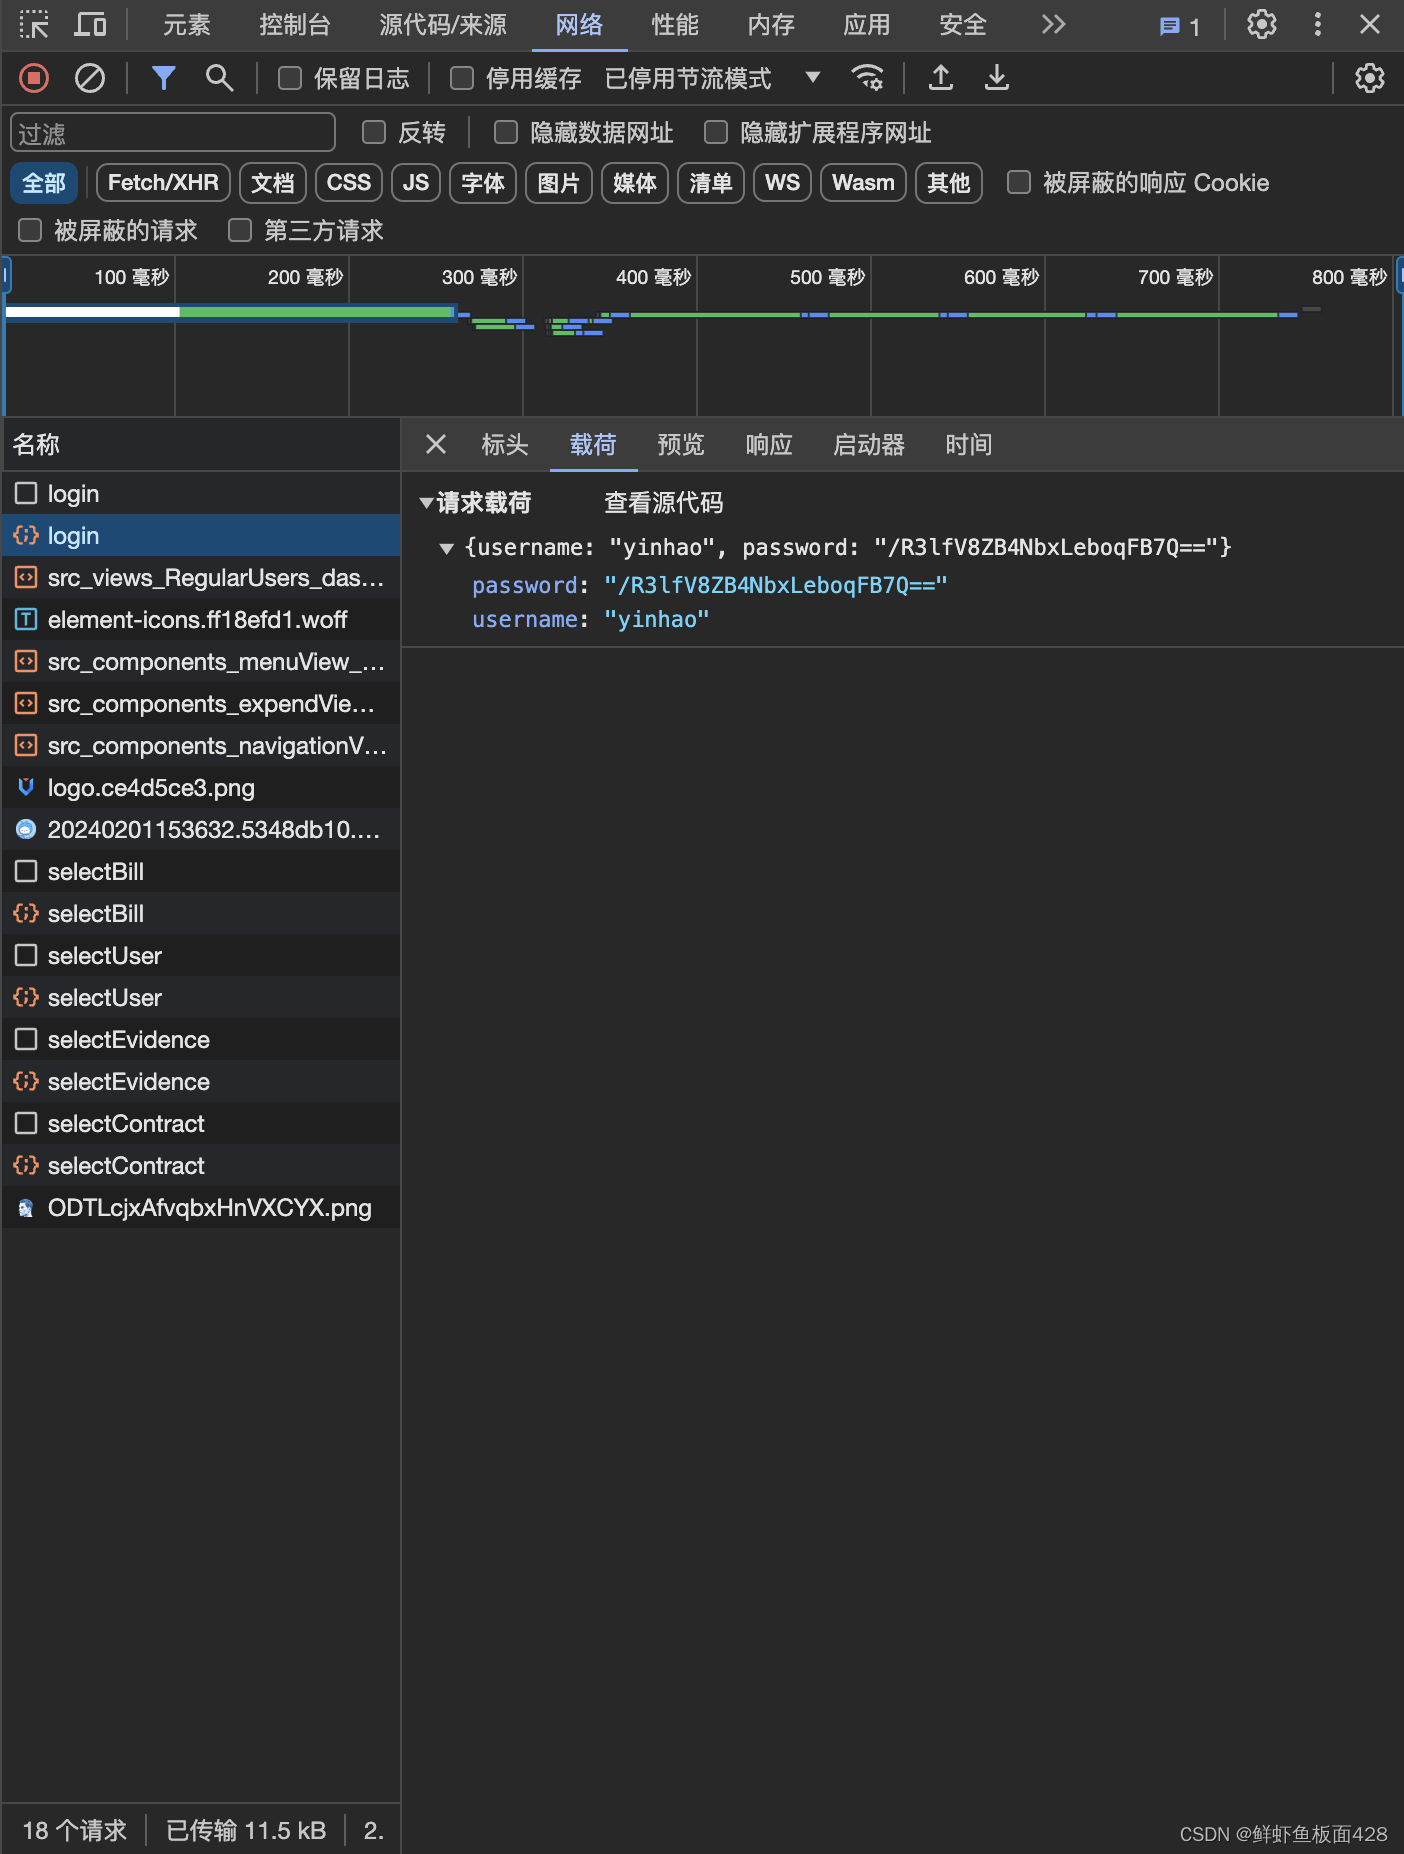This screenshot has height=1854, width=1404.
Task: Check the 被屏蔽的请求 checkbox
Action: [30, 230]
